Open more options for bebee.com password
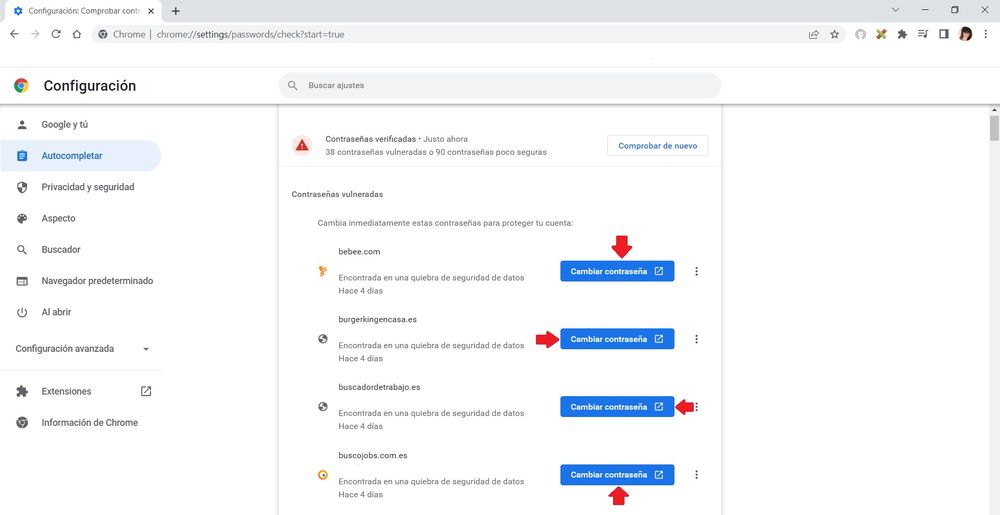The image size is (1000, 515). [x=697, y=271]
